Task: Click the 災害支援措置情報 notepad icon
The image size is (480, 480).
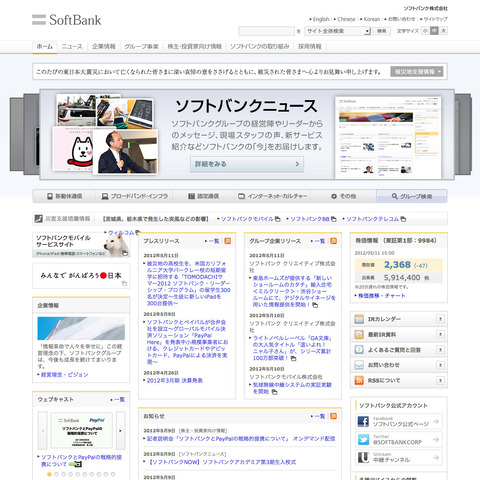Action: tap(39, 219)
